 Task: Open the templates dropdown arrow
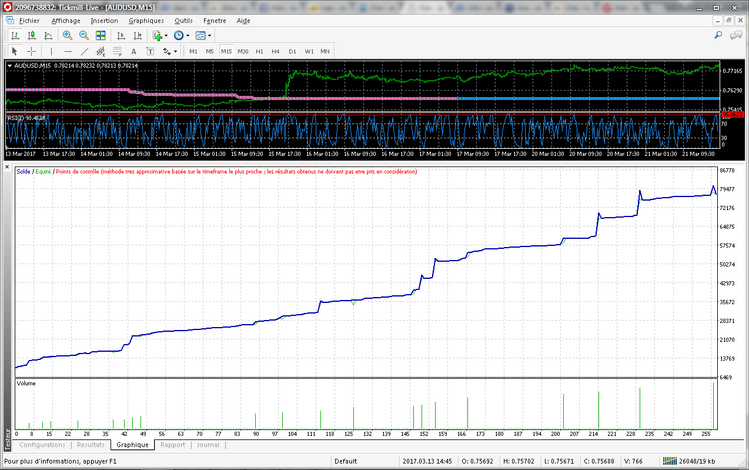pos(211,36)
